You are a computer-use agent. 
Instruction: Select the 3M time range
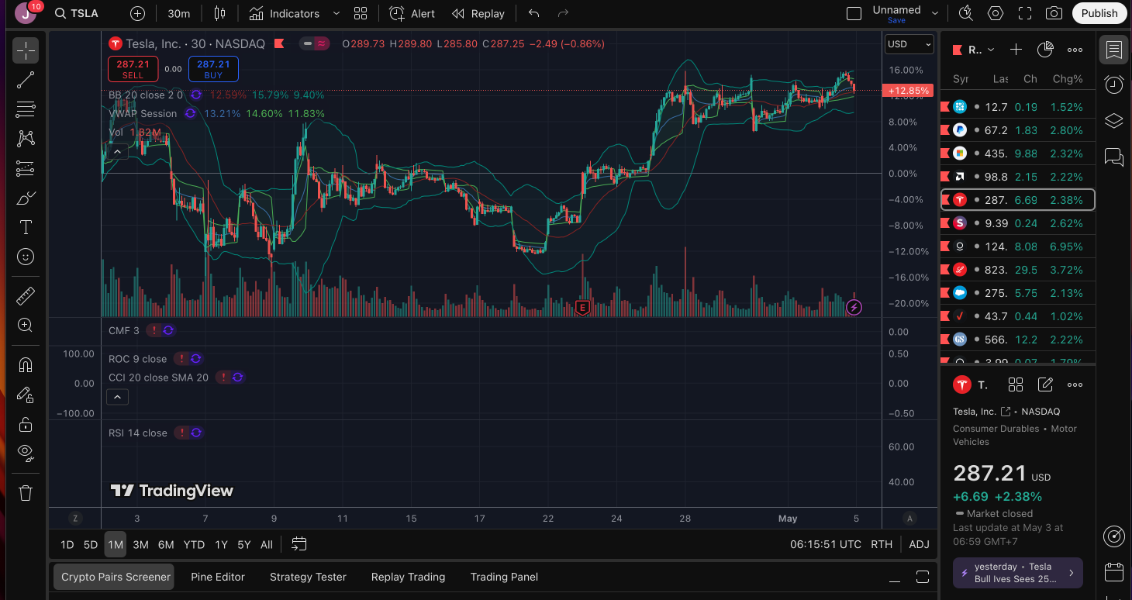click(x=141, y=544)
